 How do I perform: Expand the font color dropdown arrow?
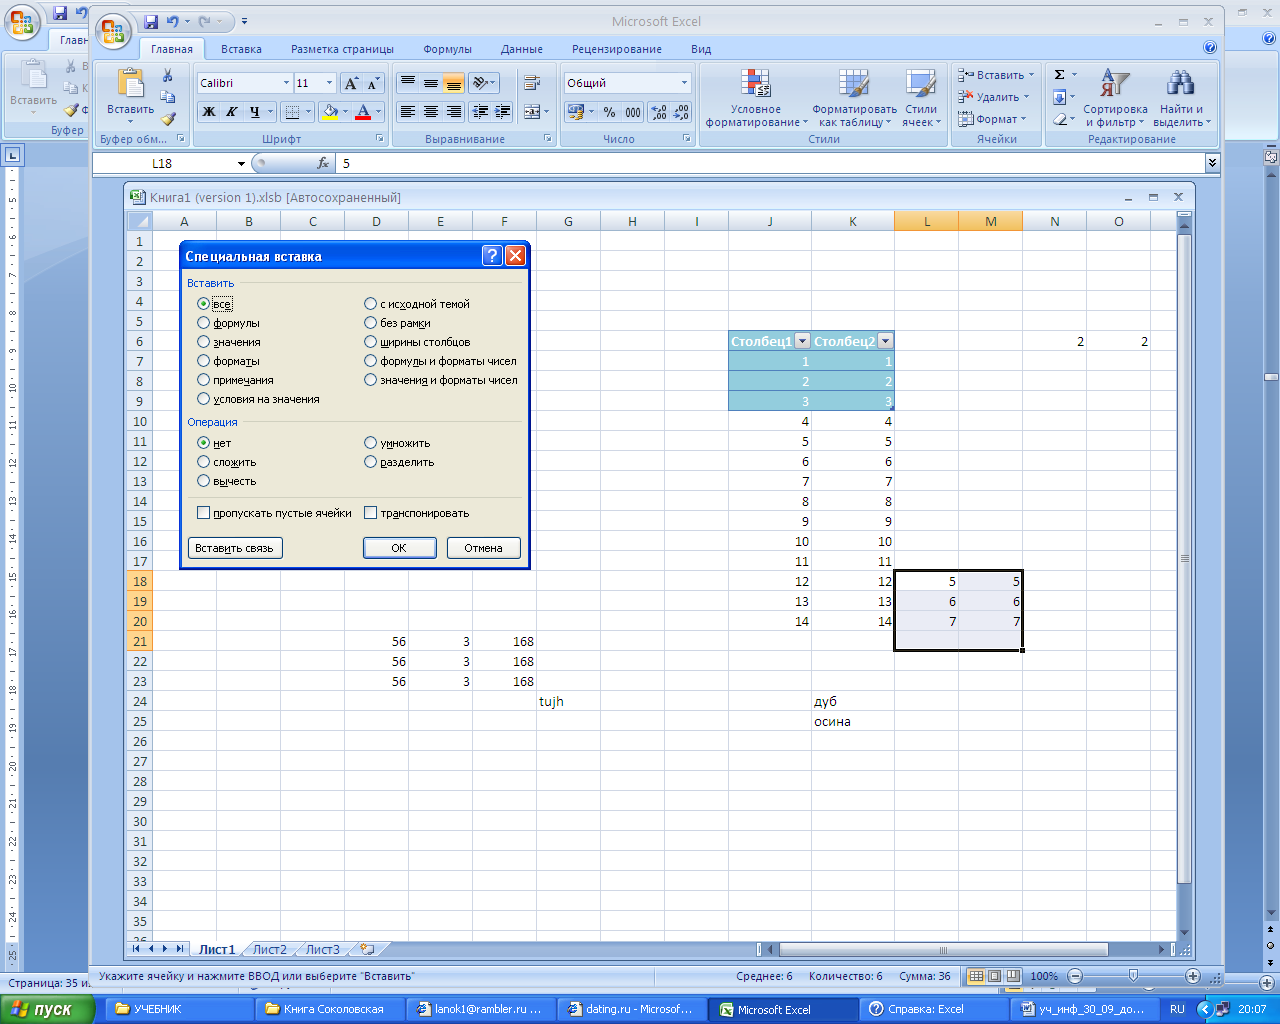coord(379,112)
